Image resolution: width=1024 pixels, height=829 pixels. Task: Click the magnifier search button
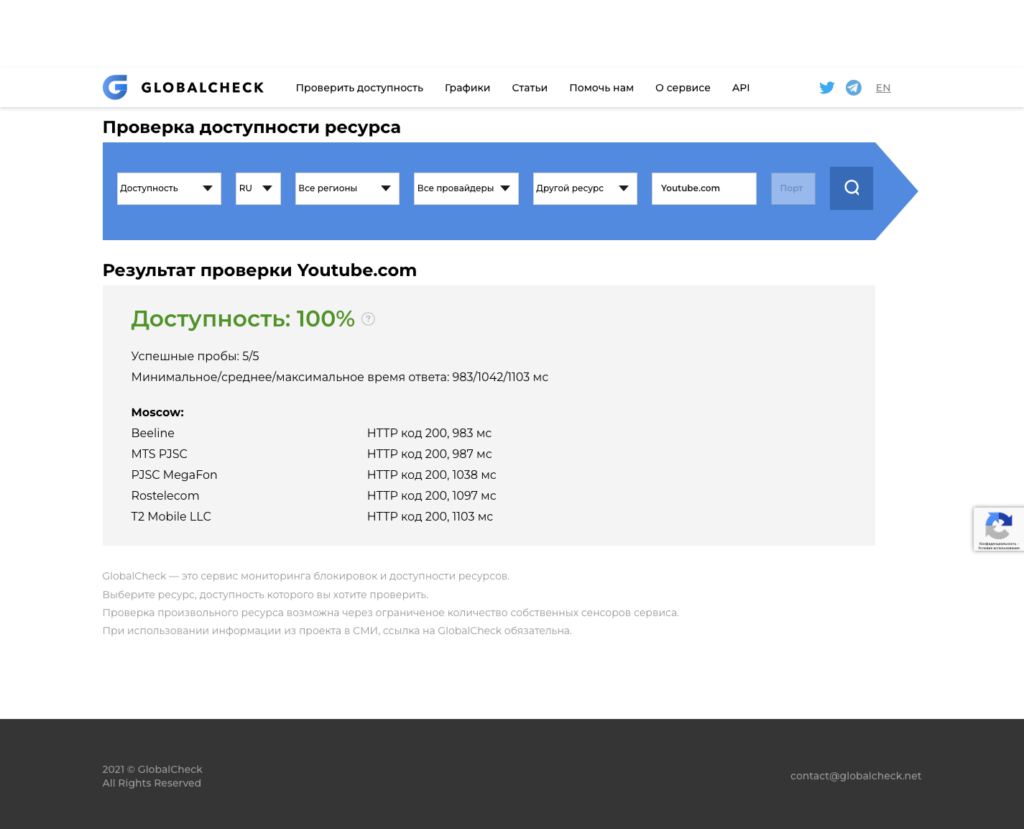click(x=851, y=188)
